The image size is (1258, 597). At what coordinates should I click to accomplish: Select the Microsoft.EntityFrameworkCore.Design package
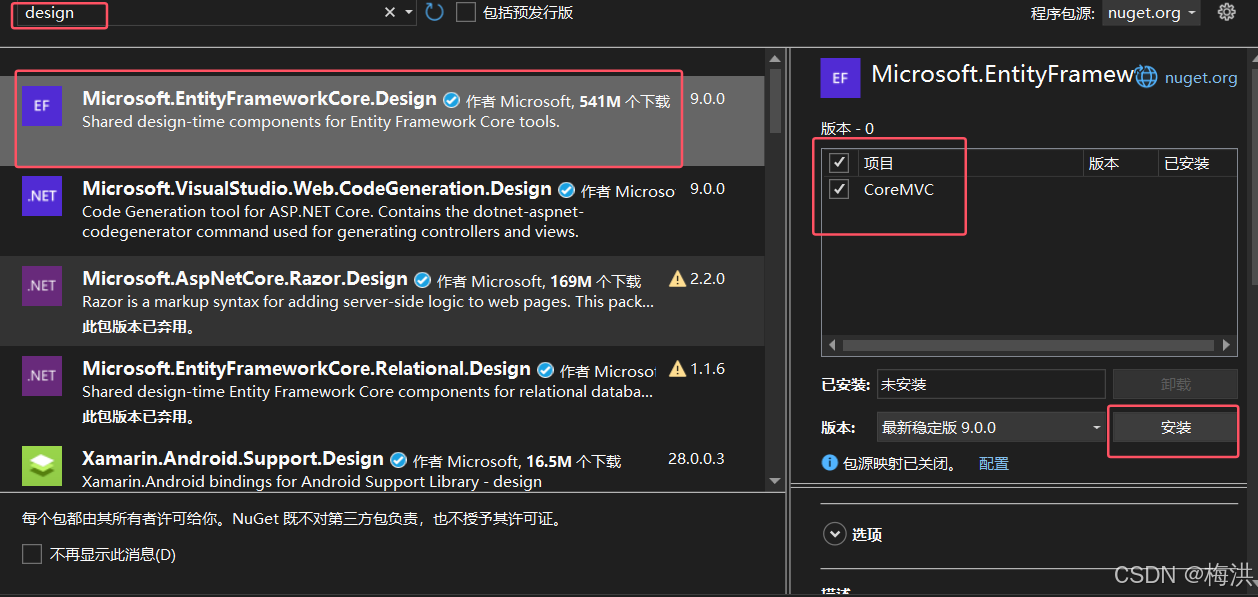coord(382,119)
